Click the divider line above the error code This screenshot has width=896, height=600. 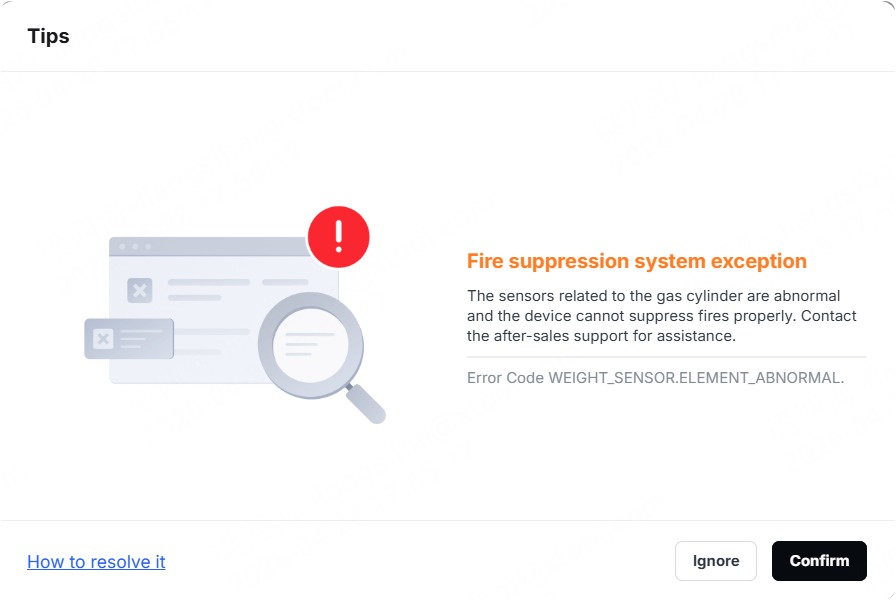click(x=667, y=357)
